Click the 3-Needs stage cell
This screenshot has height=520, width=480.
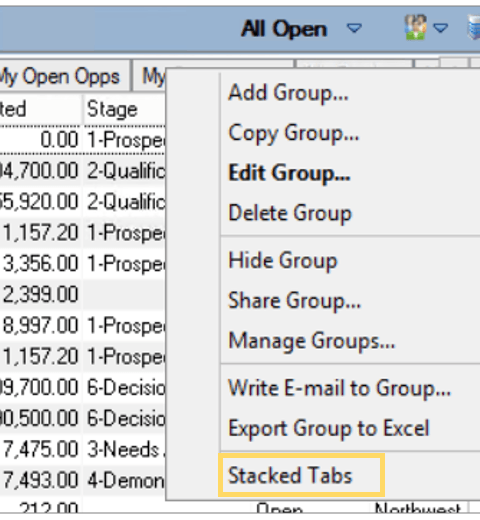click(x=125, y=449)
